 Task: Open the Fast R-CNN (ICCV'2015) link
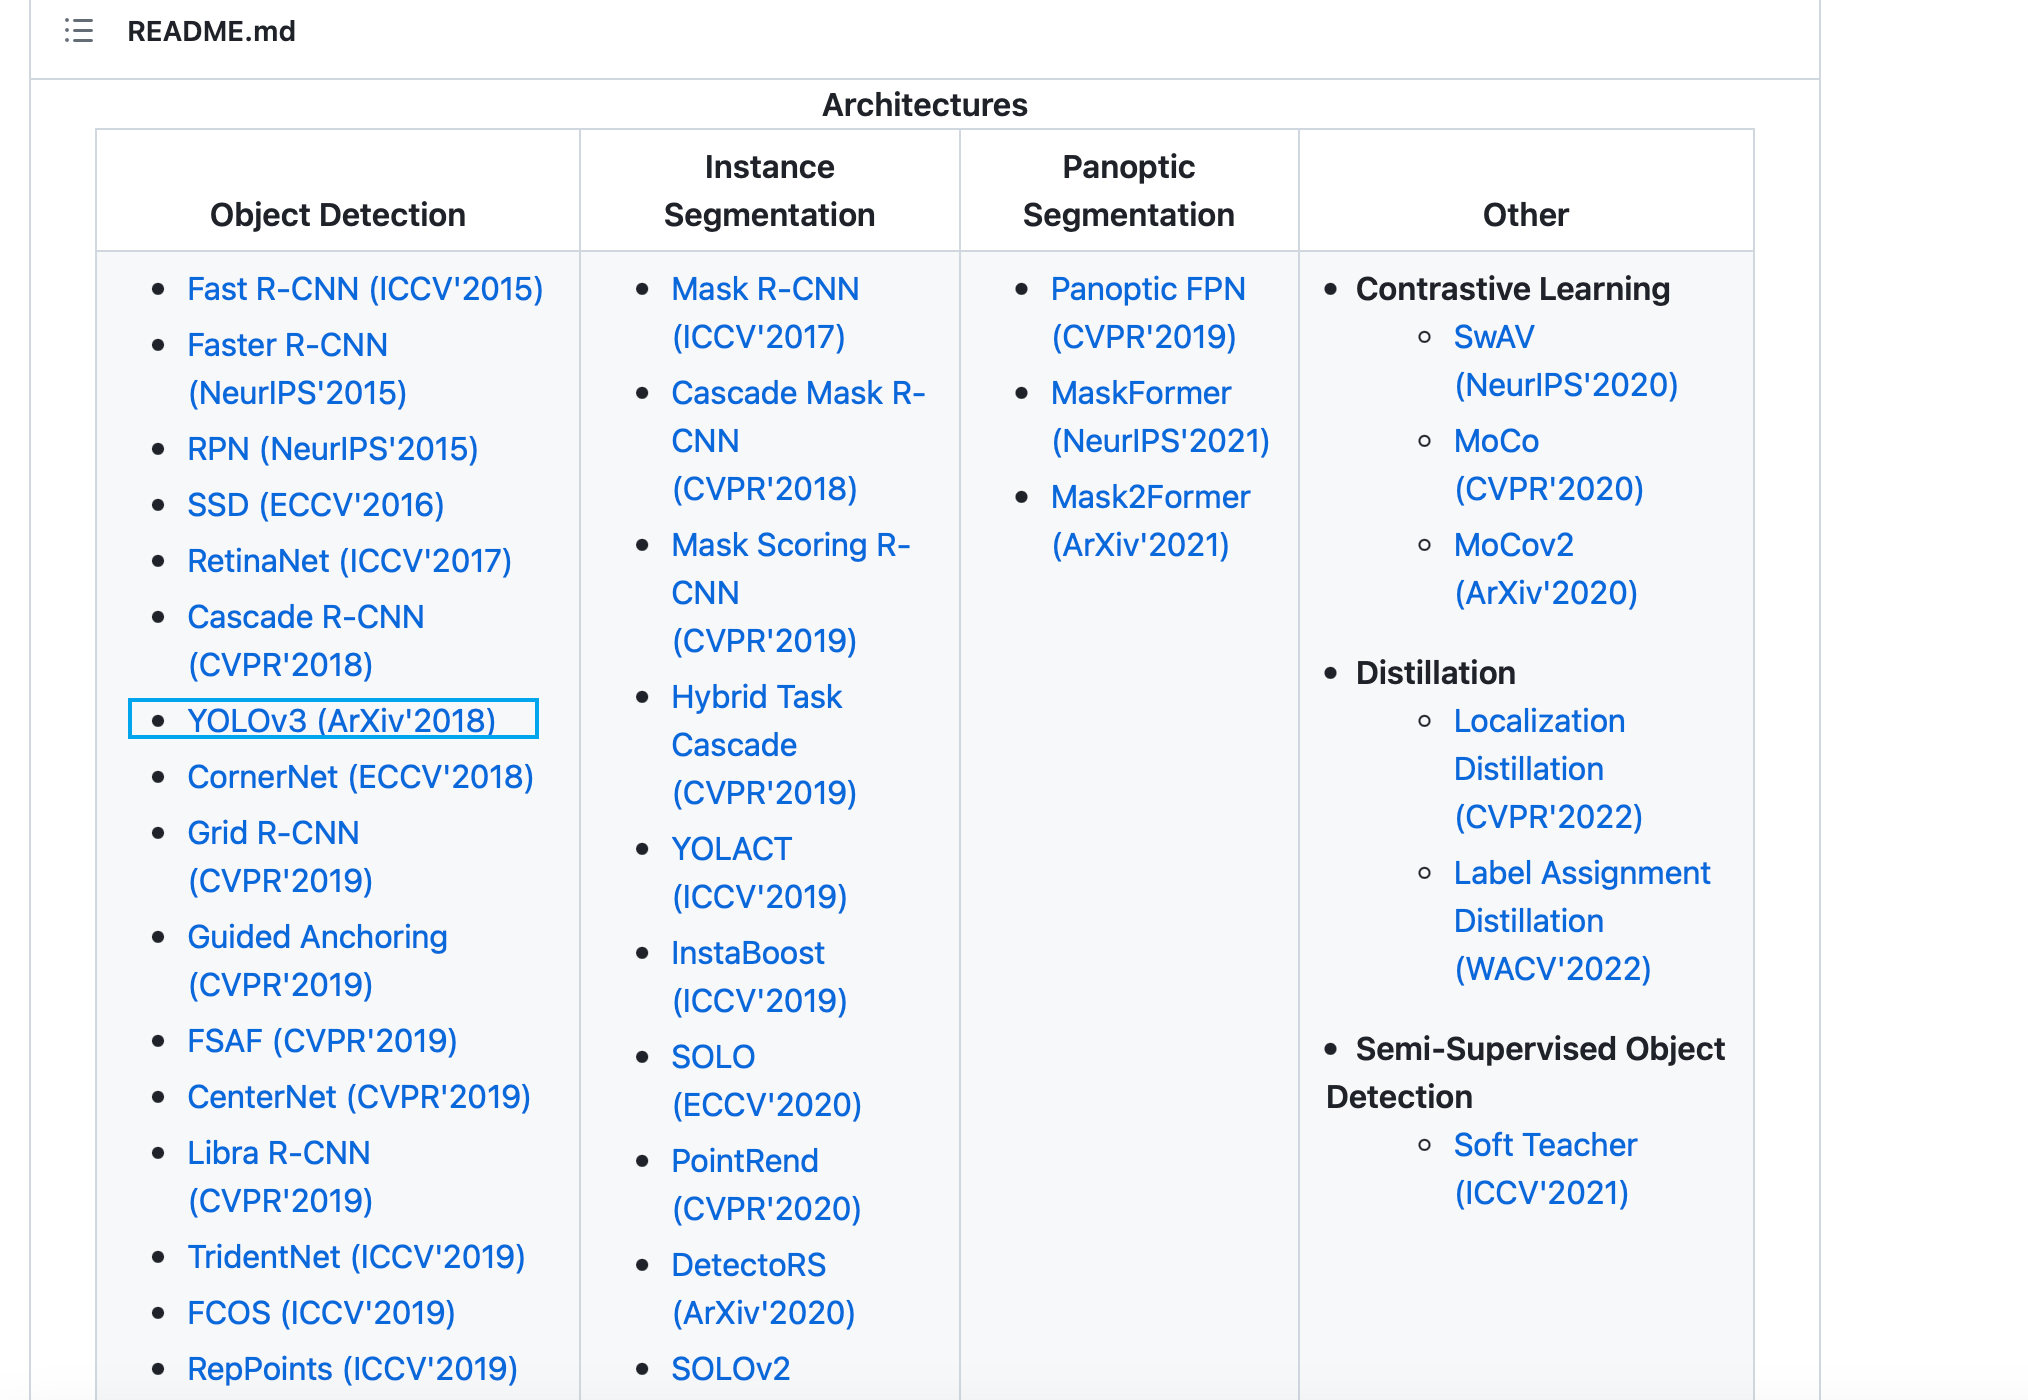(x=364, y=289)
